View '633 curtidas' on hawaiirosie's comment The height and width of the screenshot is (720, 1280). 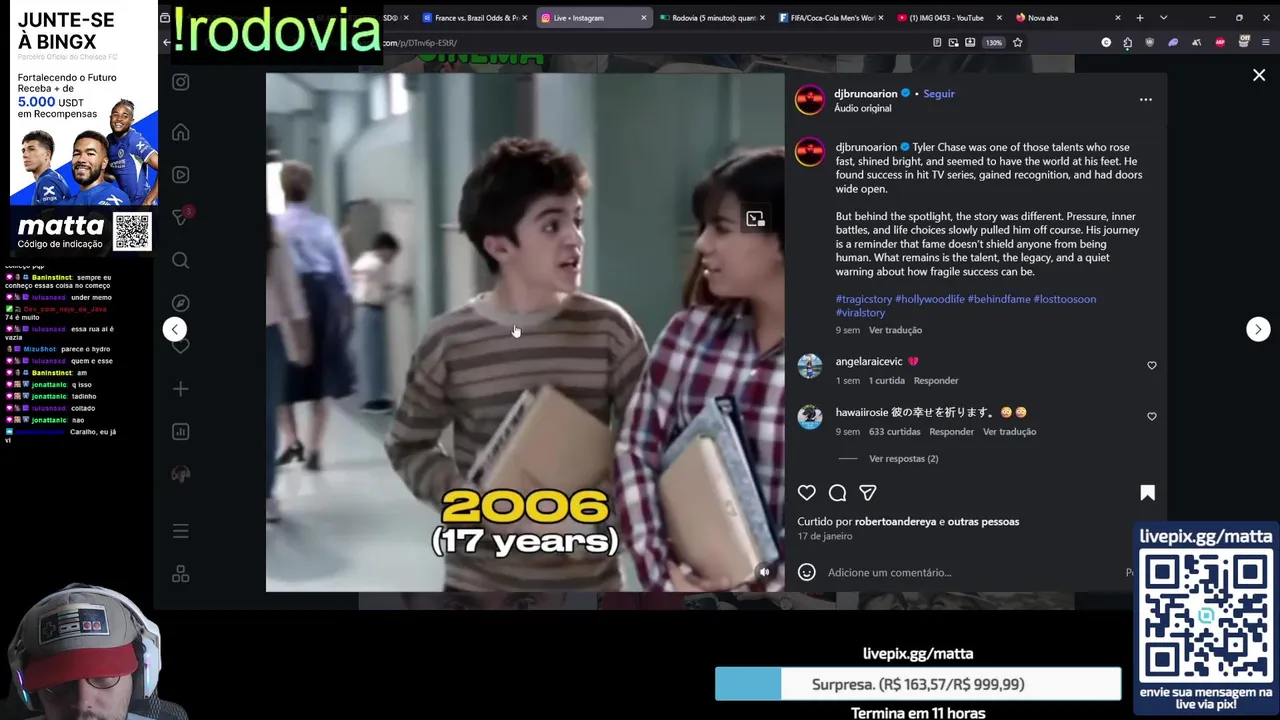coord(894,432)
